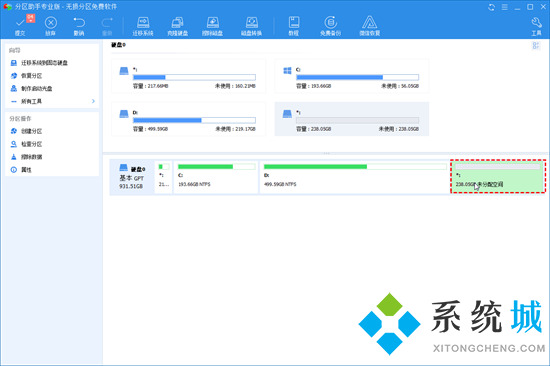The width and height of the screenshot is (550, 366).
Task: Click the drive icon on the 217.66MB card
Action: [x=124, y=71]
